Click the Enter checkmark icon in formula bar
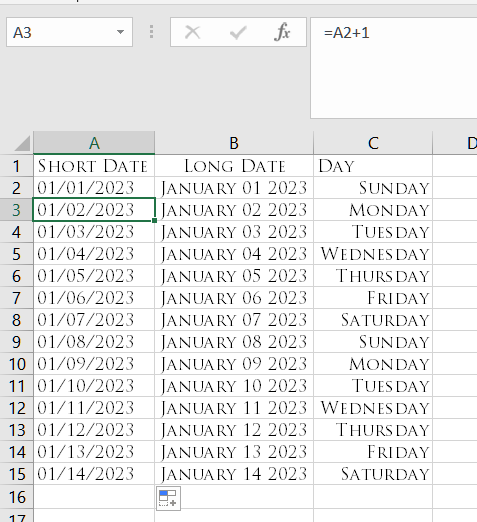Viewport: 477px width, 522px height. click(238, 32)
